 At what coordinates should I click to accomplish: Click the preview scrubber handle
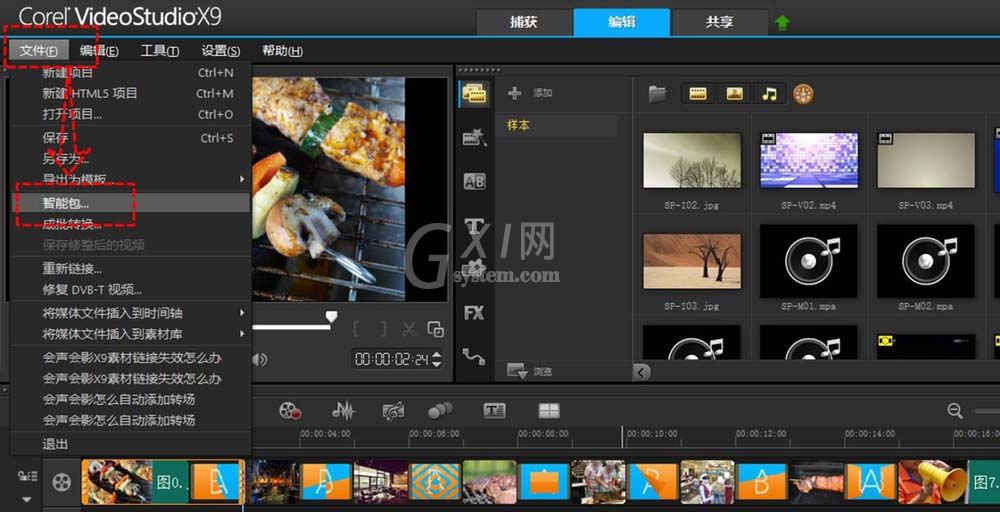tap(331, 316)
